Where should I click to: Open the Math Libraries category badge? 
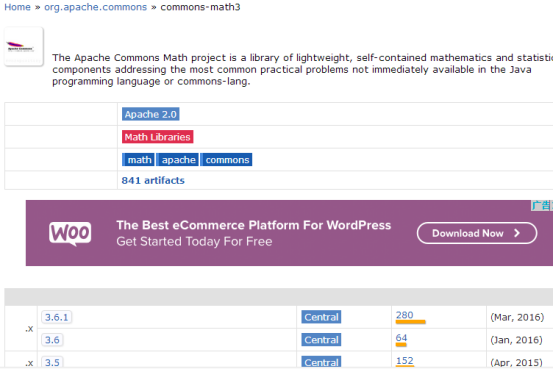158,137
